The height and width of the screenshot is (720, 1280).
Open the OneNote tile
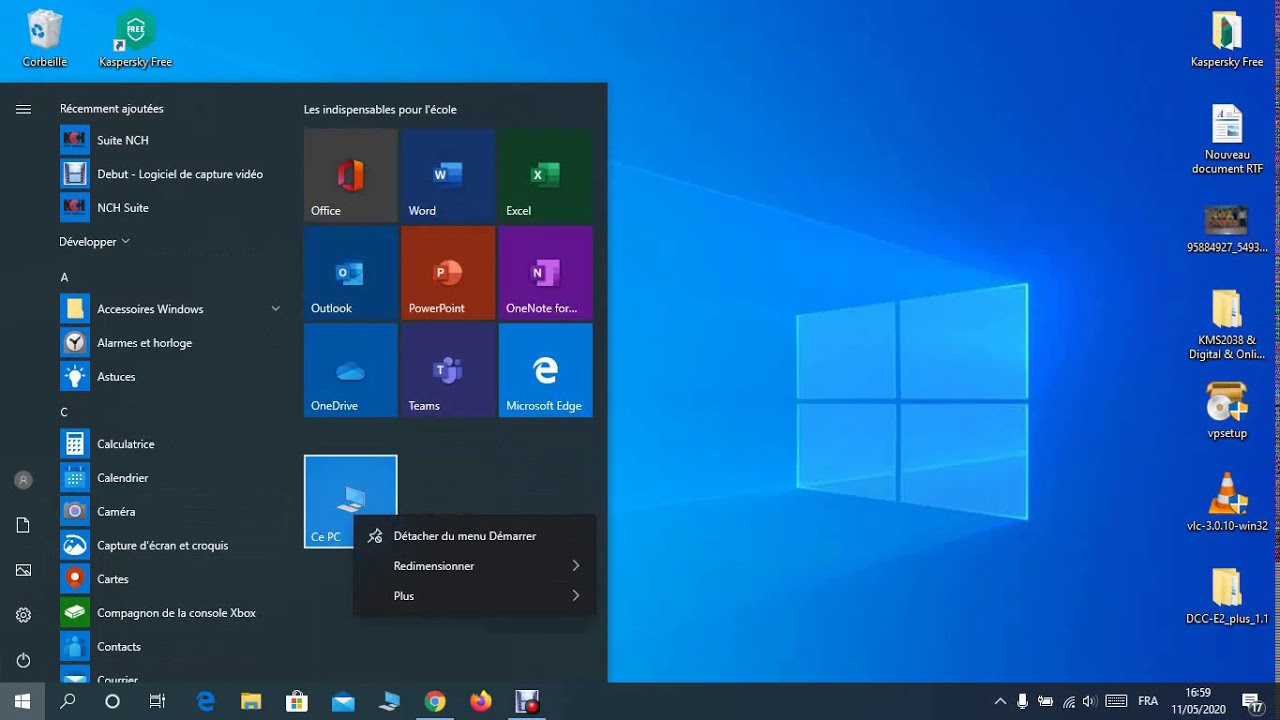[x=545, y=273]
